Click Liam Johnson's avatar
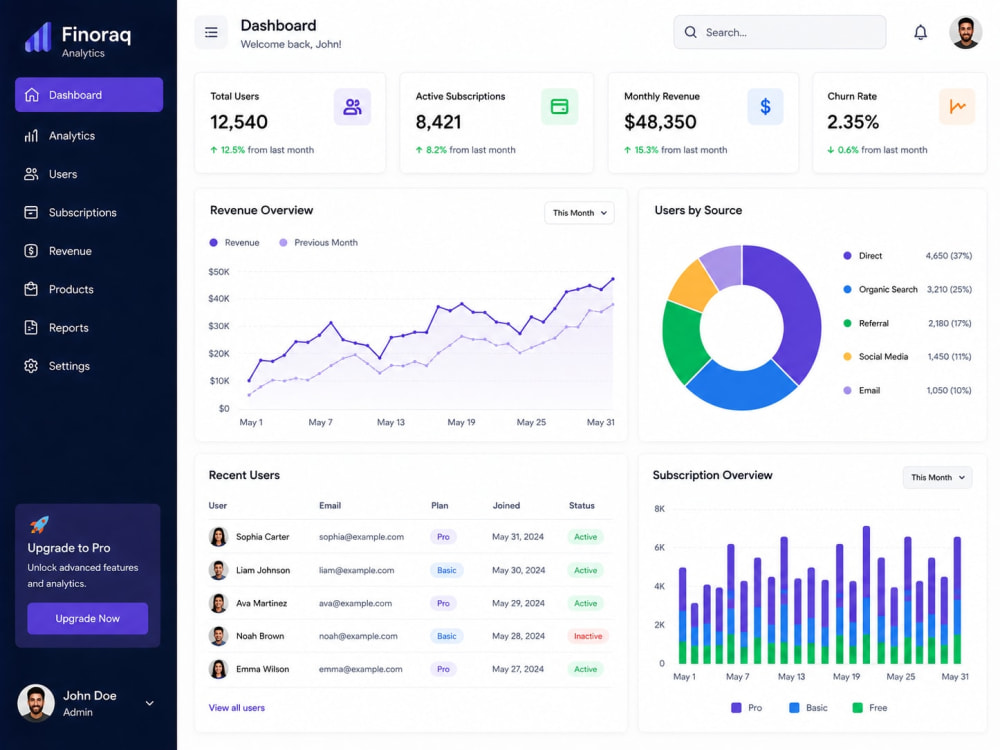Viewport: 1000px width, 750px height. click(x=218, y=570)
